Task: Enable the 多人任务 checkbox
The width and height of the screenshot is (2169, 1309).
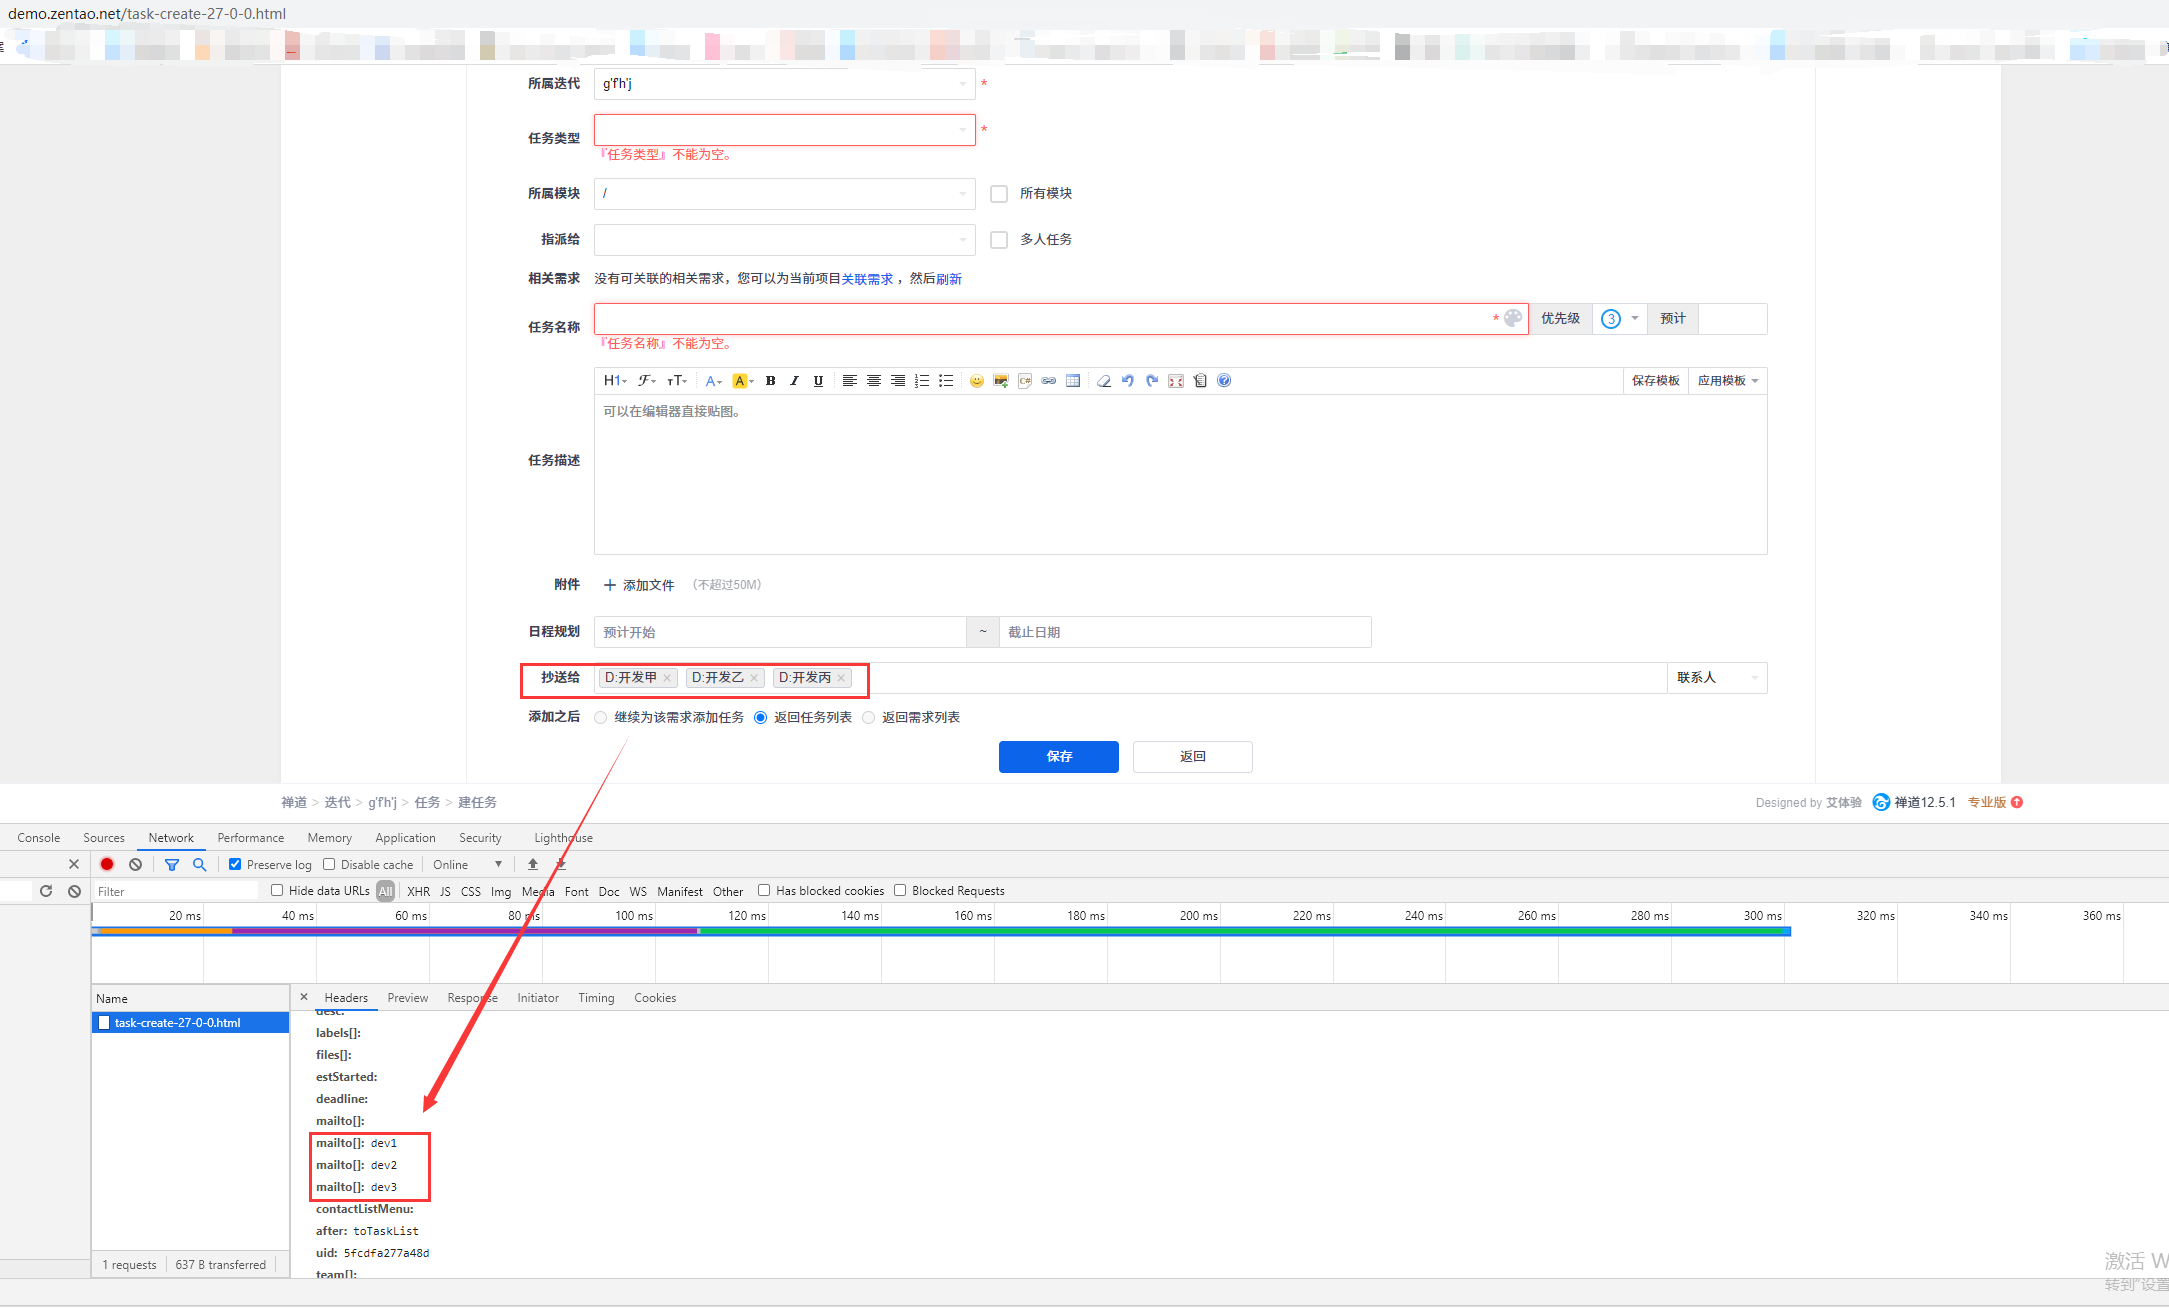Action: pos(998,240)
